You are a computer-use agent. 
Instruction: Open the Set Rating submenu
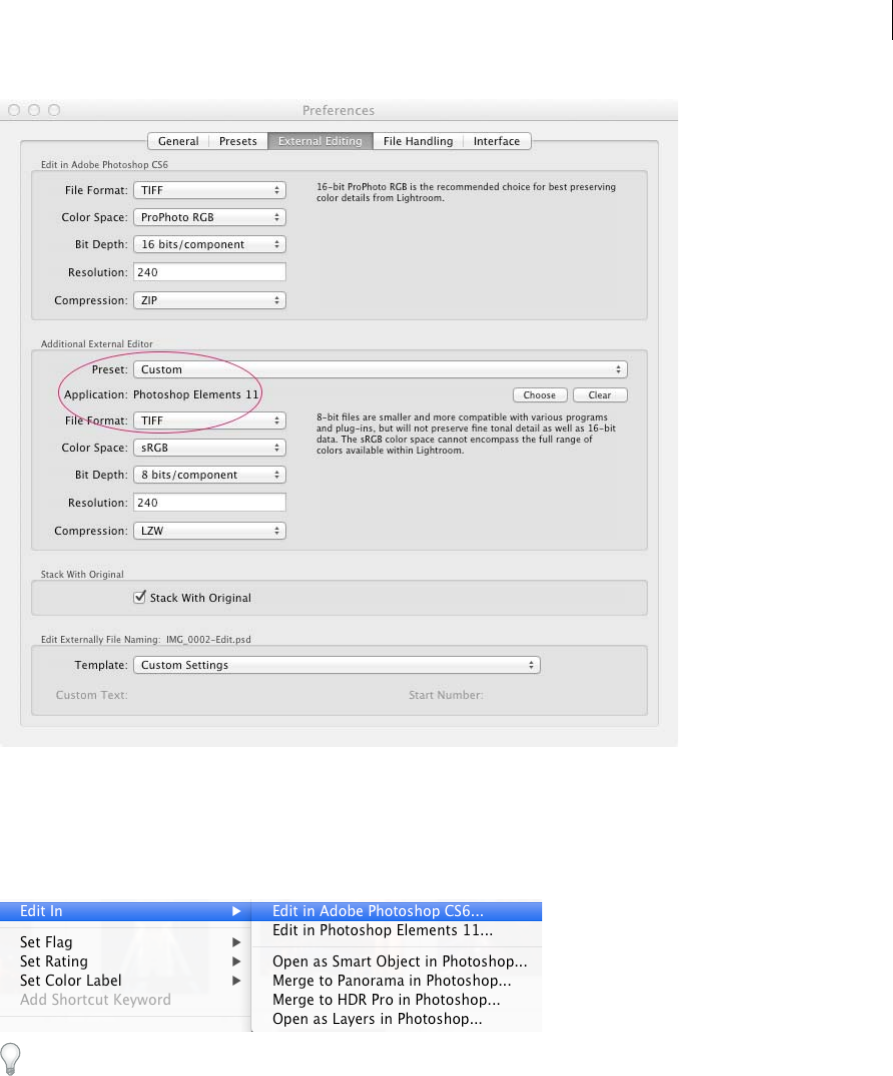(x=126, y=961)
